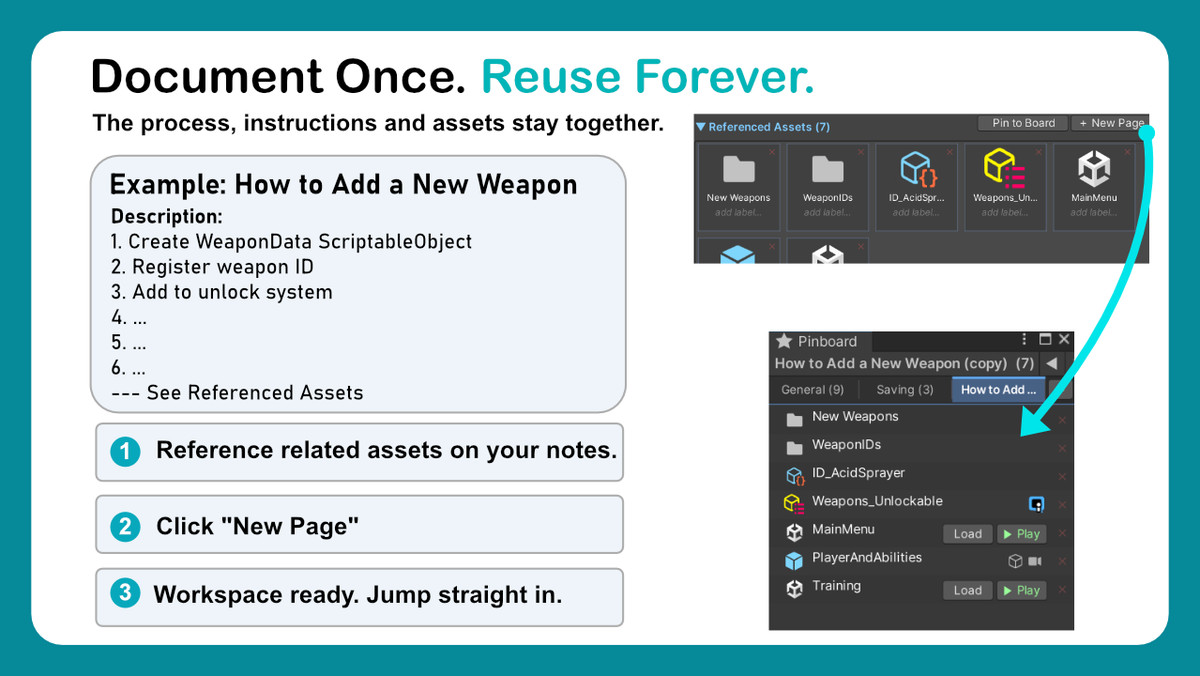Click the Training scene icon in Pinboard
The image size is (1200, 676).
point(794,589)
